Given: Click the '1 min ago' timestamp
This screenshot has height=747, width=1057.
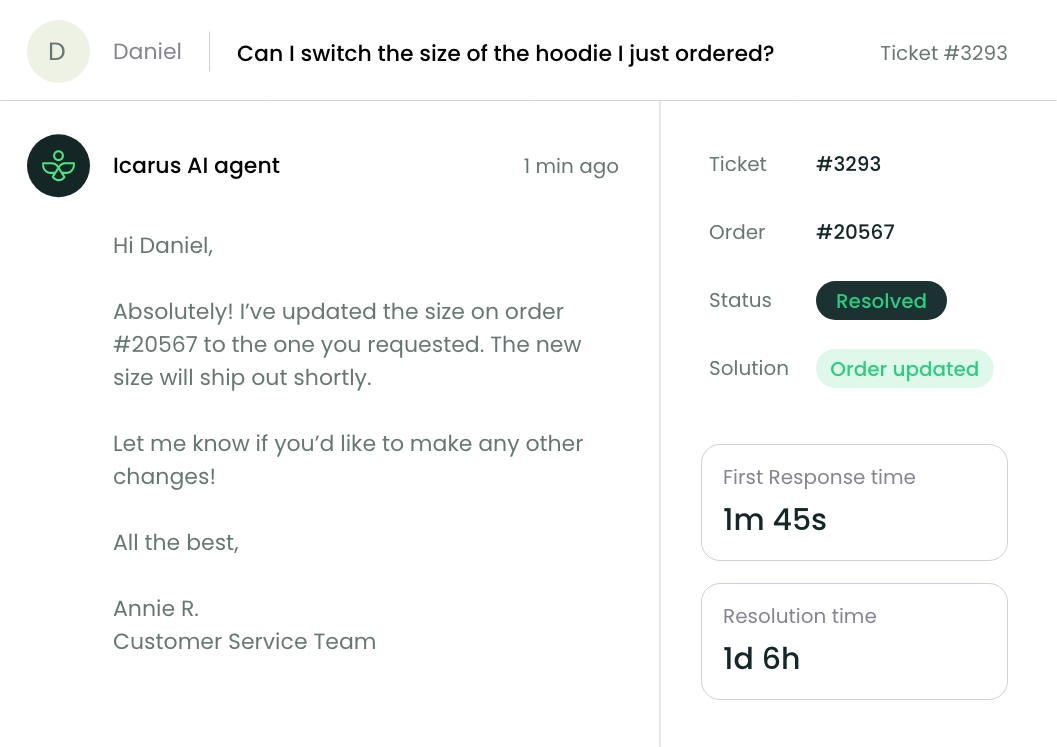Looking at the screenshot, I should click(570, 166).
